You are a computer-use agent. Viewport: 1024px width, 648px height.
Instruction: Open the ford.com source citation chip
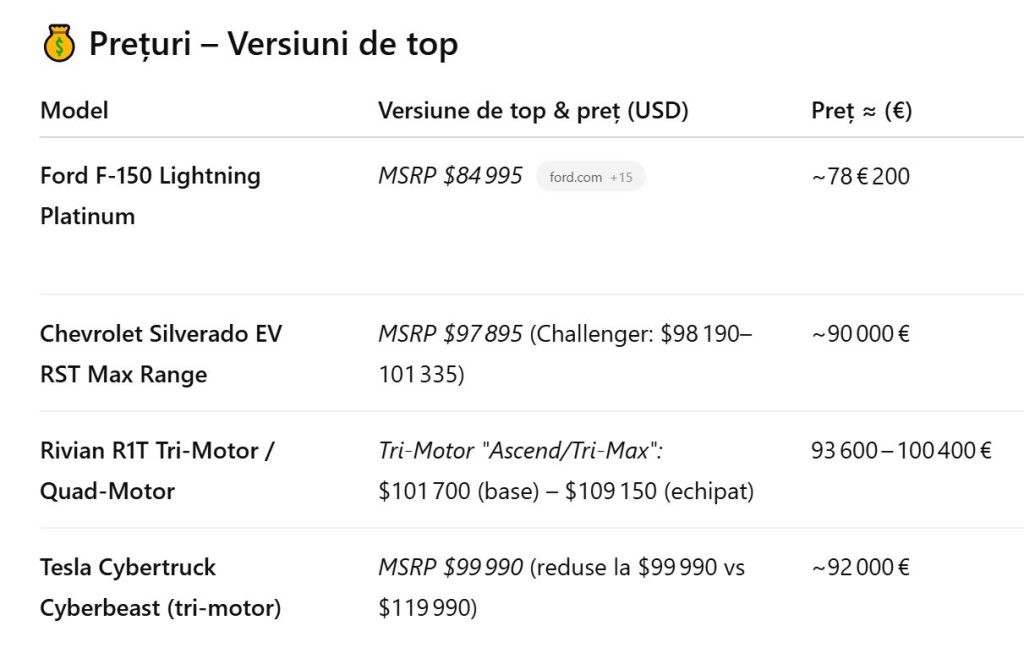(576, 177)
